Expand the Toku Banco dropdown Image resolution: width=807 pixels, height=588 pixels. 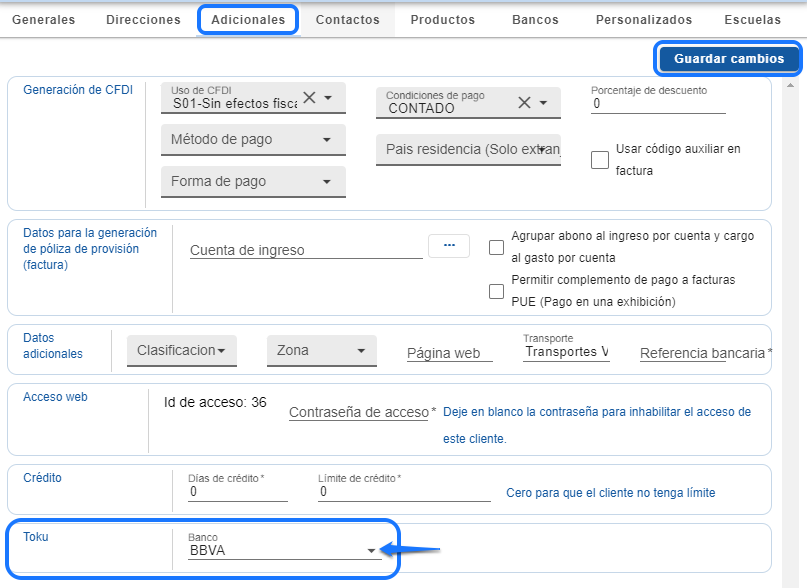coord(371,550)
